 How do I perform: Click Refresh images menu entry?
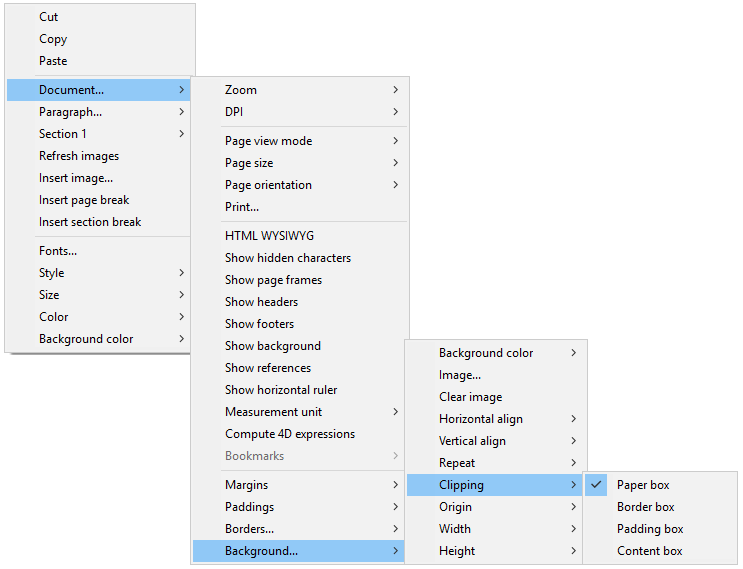(x=78, y=156)
